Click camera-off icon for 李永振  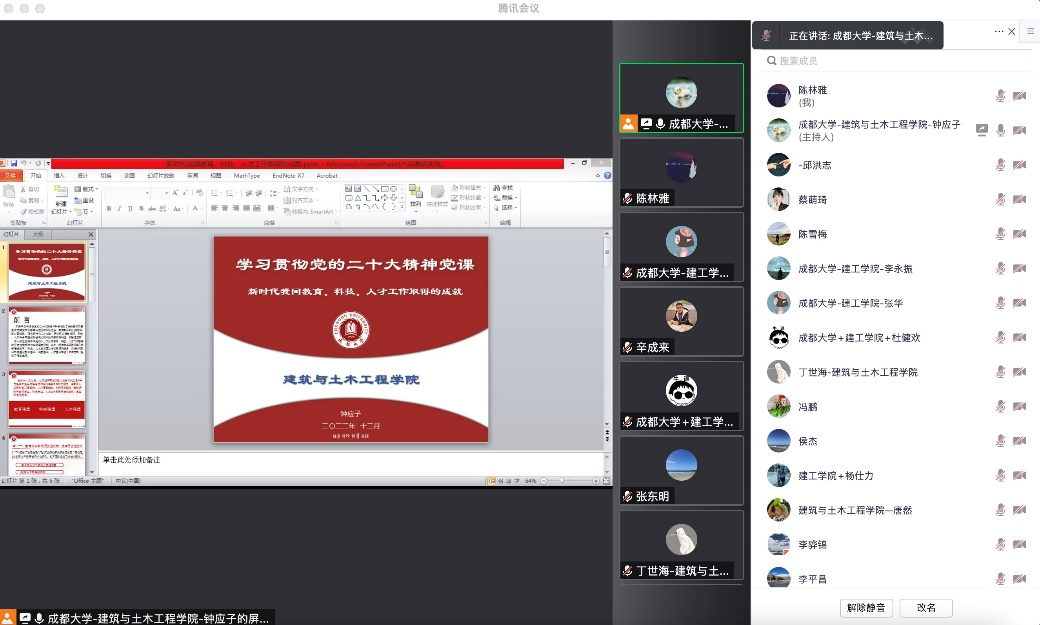point(1019,268)
